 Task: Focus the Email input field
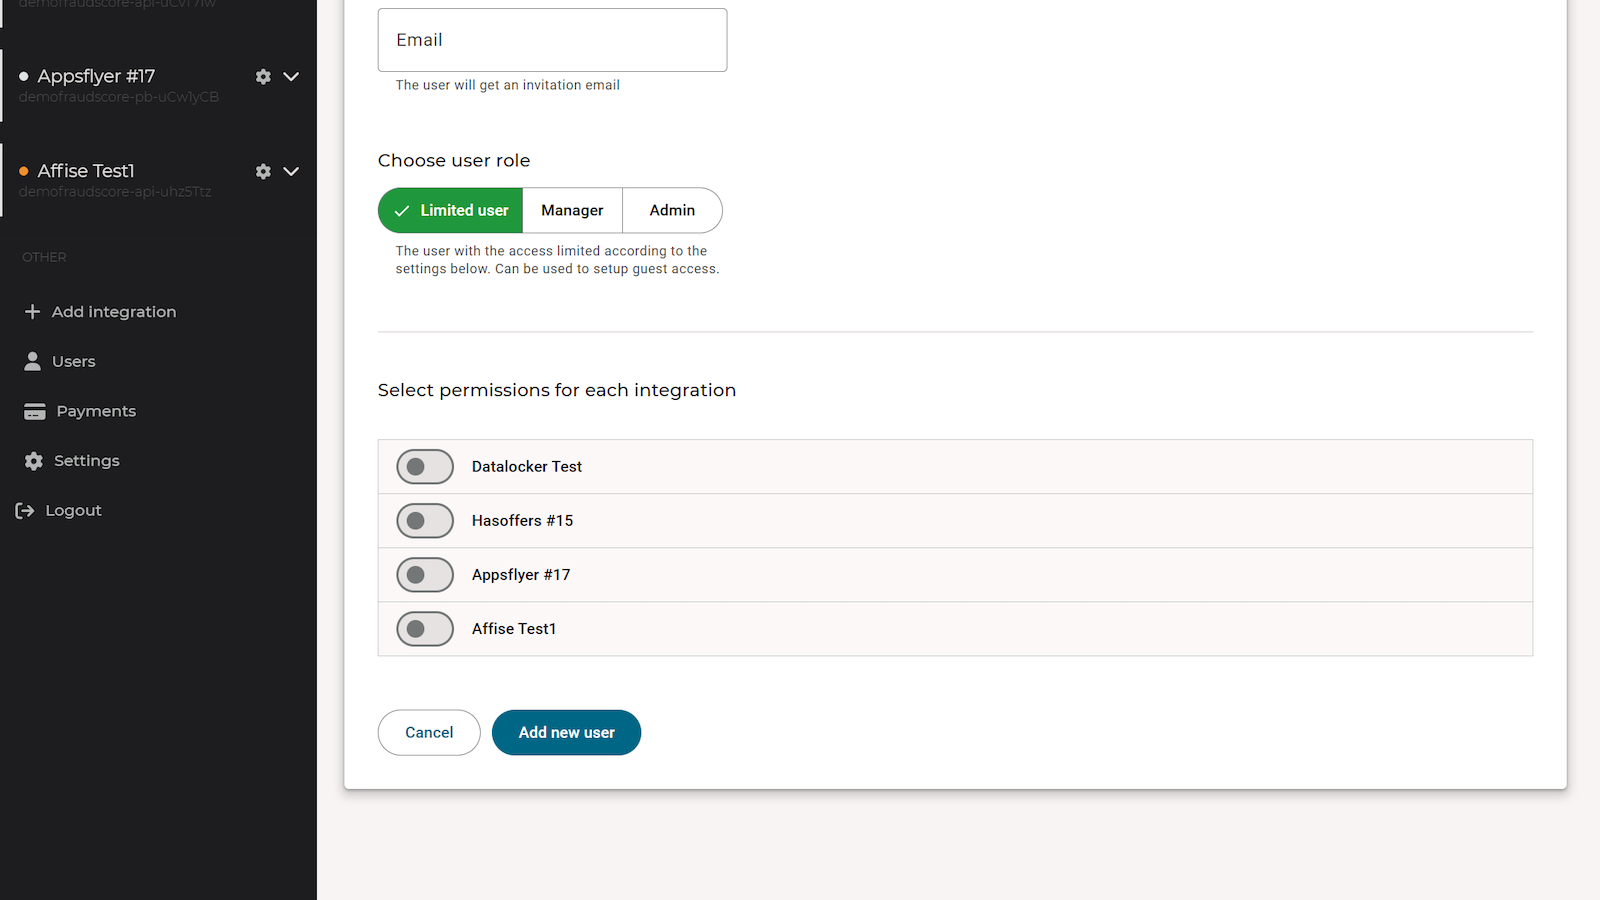pos(552,40)
